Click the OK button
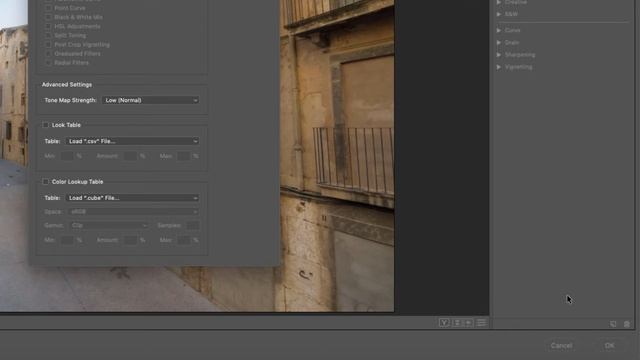640x360 pixels. click(x=609, y=346)
